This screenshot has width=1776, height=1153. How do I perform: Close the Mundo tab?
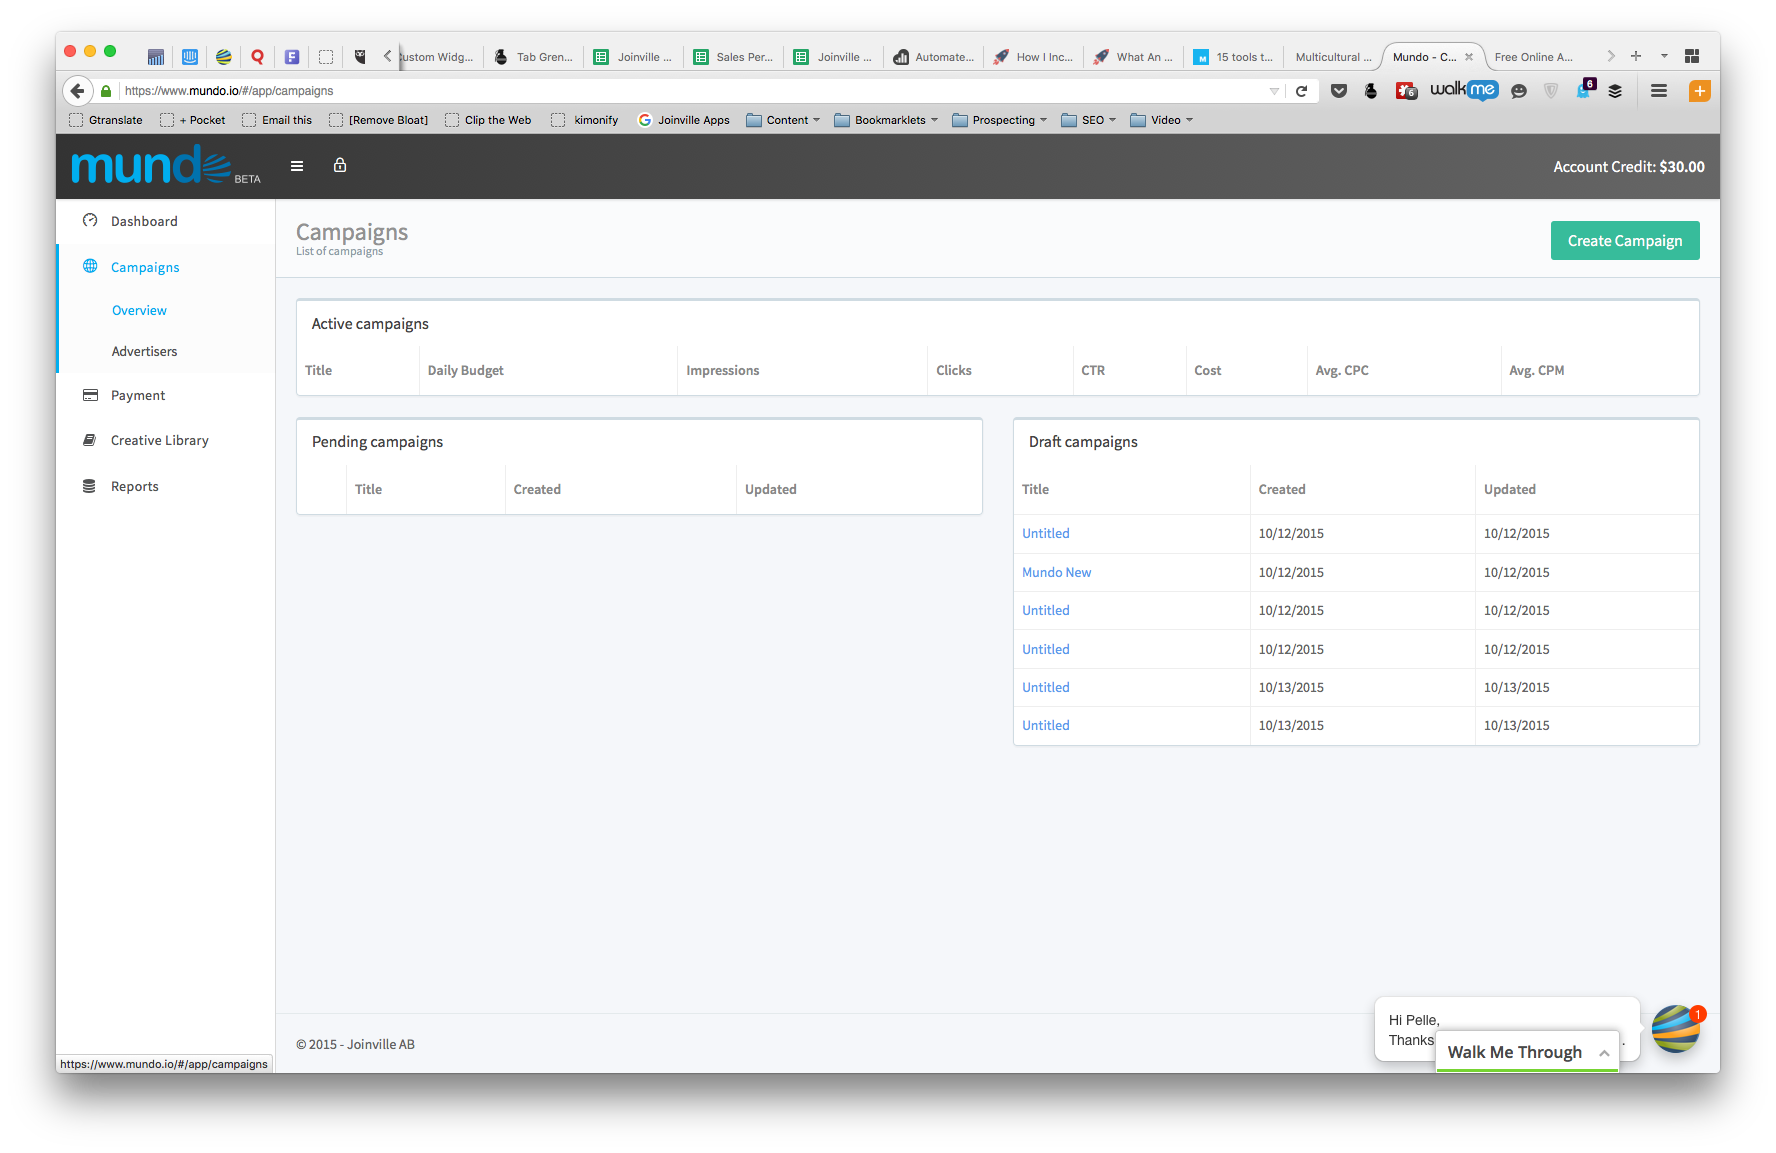point(1469,57)
